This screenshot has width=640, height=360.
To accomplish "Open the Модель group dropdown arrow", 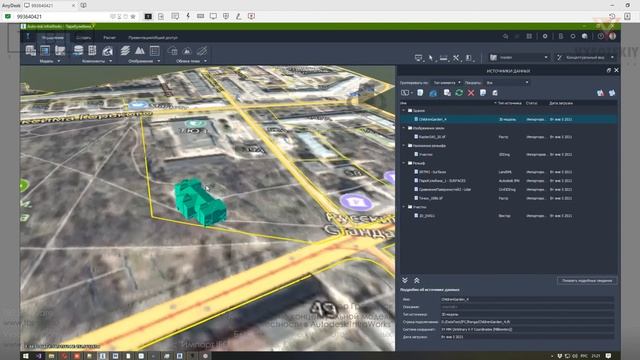I will point(59,61).
